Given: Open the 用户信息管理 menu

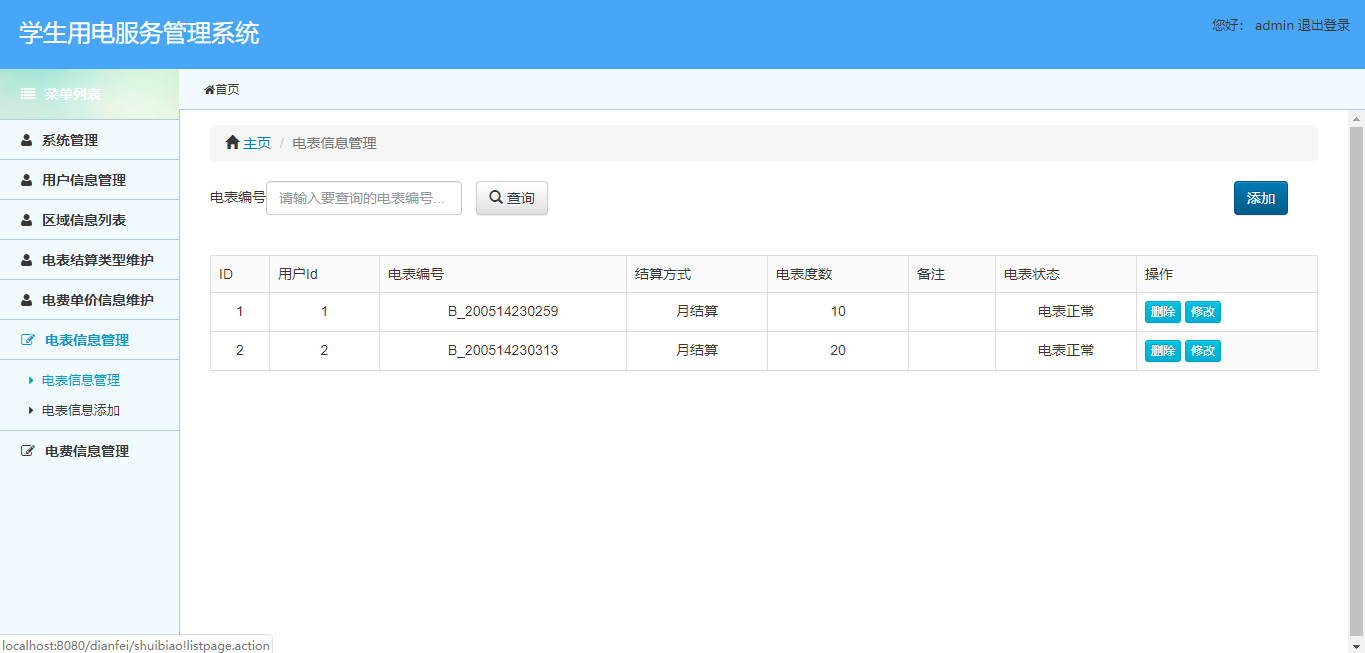Looking at the screenshot, I should 90,180.
